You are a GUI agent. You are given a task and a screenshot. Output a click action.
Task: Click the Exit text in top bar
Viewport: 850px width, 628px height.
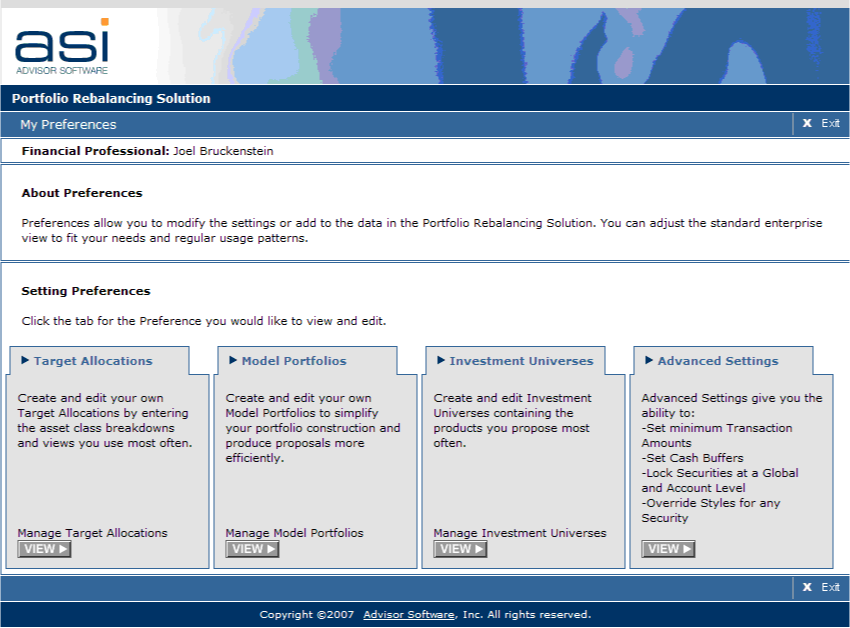click(830, 124)
